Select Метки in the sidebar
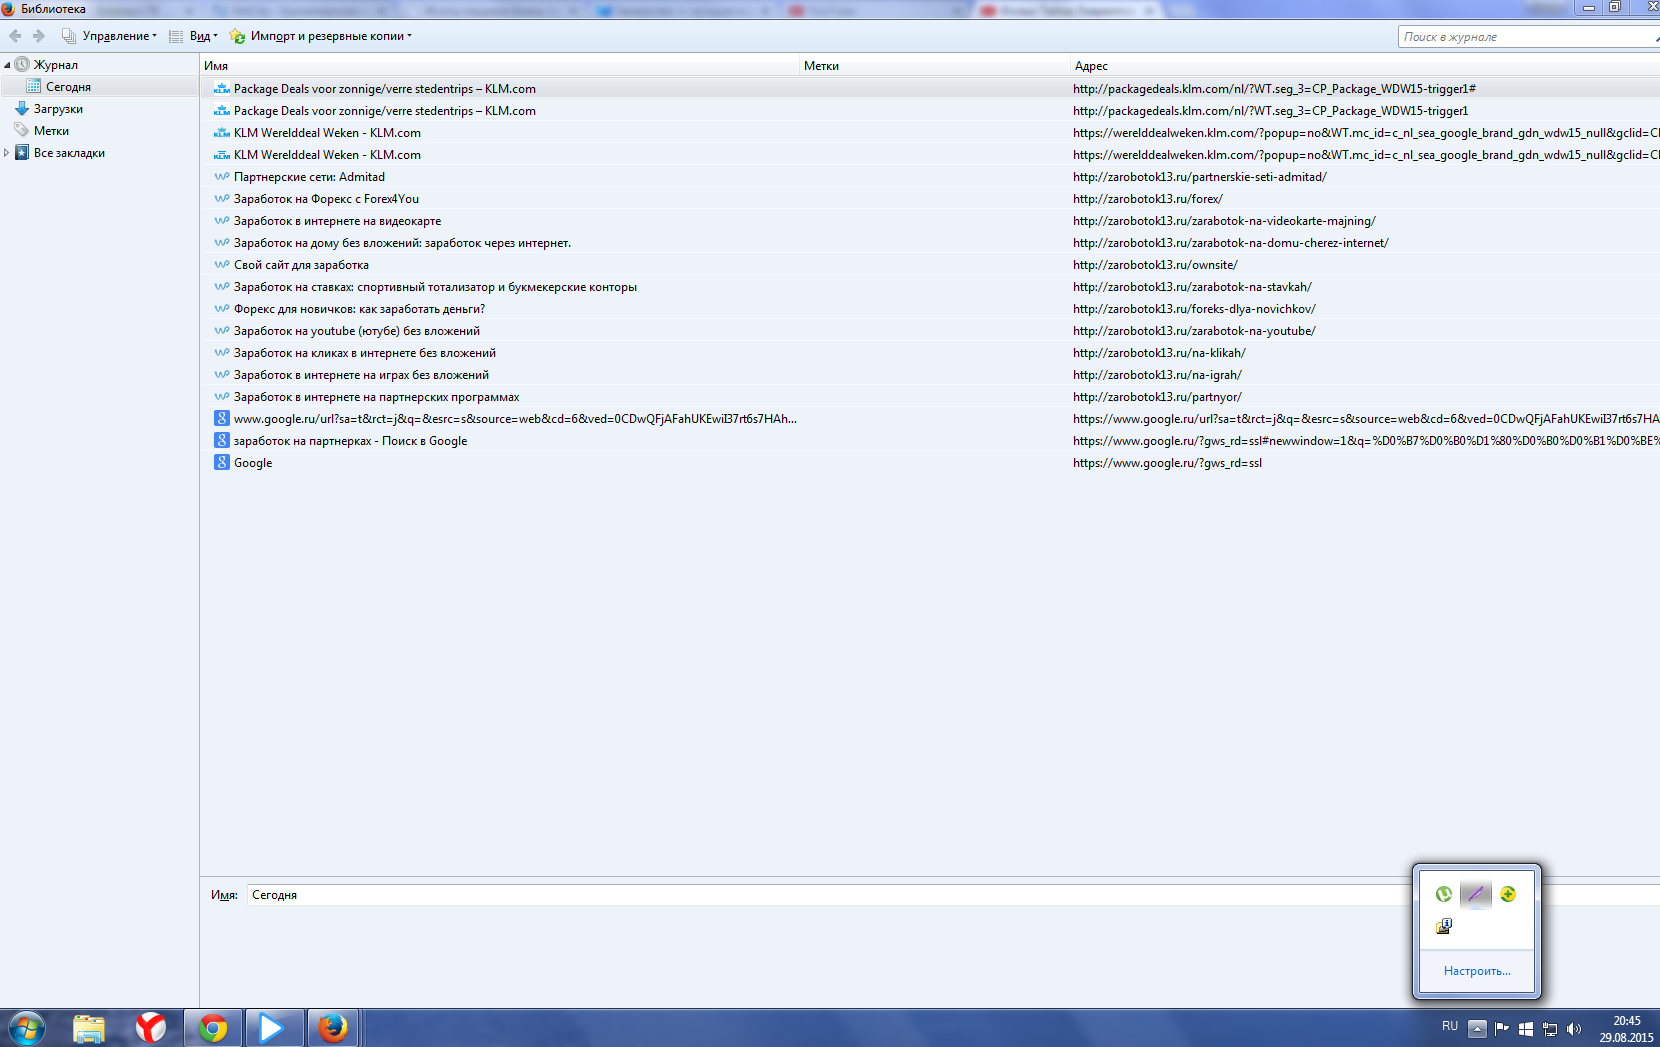1660x1047 pixels. point(51,131)
